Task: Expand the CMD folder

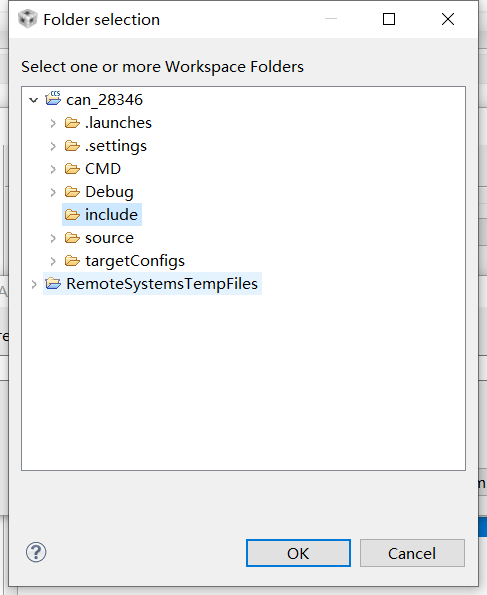Action: [x=53, y=169]
